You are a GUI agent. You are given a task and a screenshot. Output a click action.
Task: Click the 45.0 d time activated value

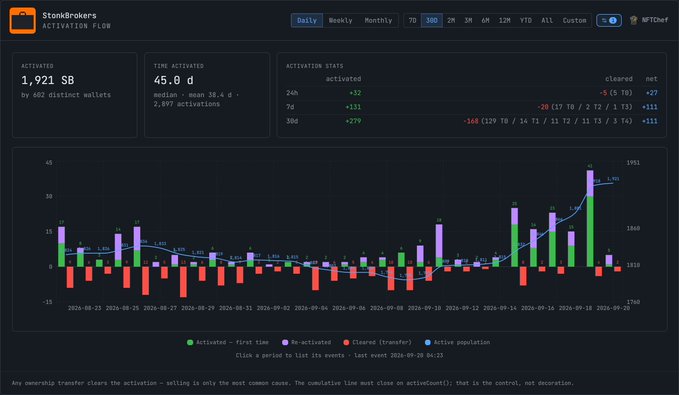point(174,80)
